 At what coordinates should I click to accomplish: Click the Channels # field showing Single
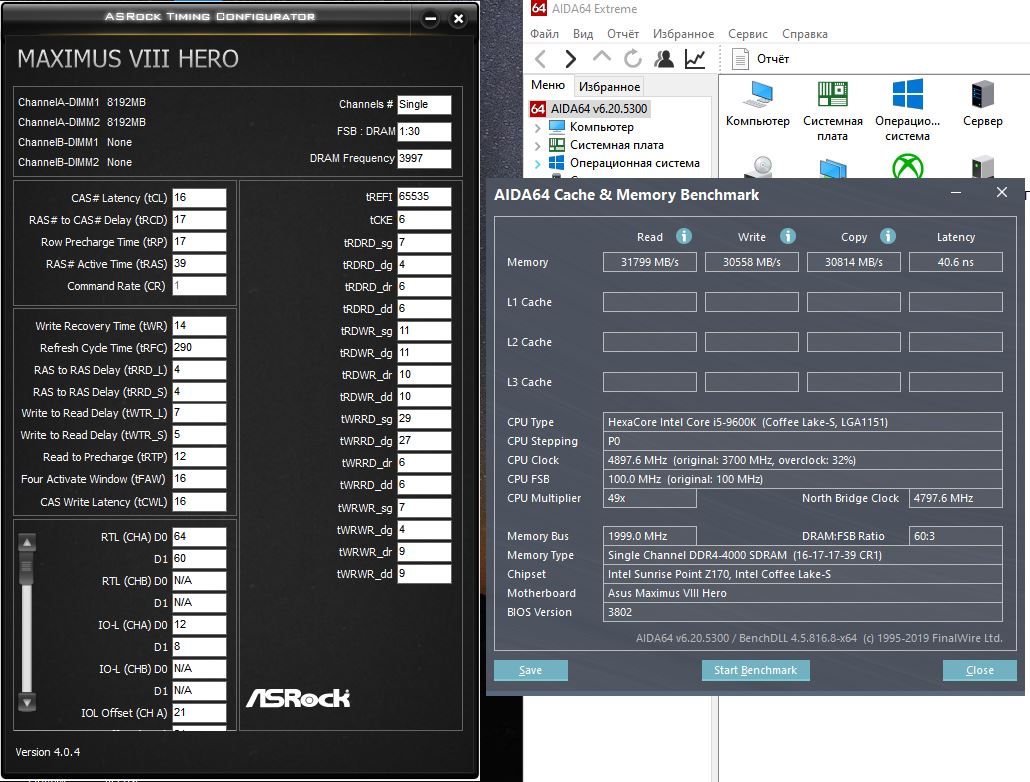pyautogui.click(x=424, y=104)
